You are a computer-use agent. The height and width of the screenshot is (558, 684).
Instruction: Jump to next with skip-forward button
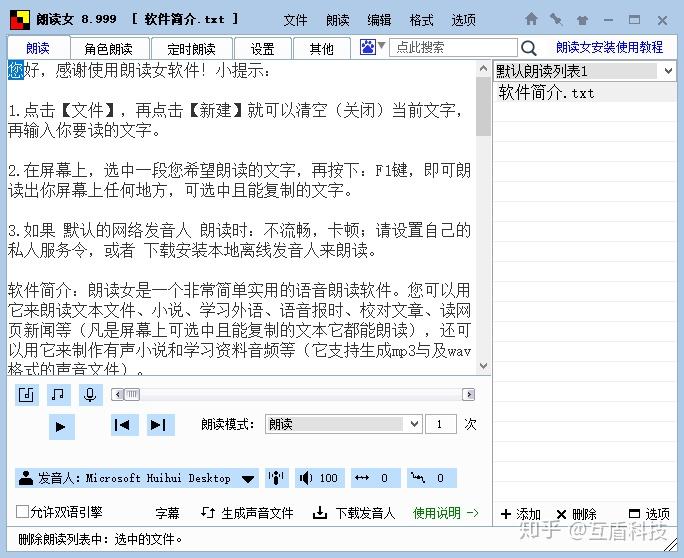pyautogui.click(x=161, y=424)
